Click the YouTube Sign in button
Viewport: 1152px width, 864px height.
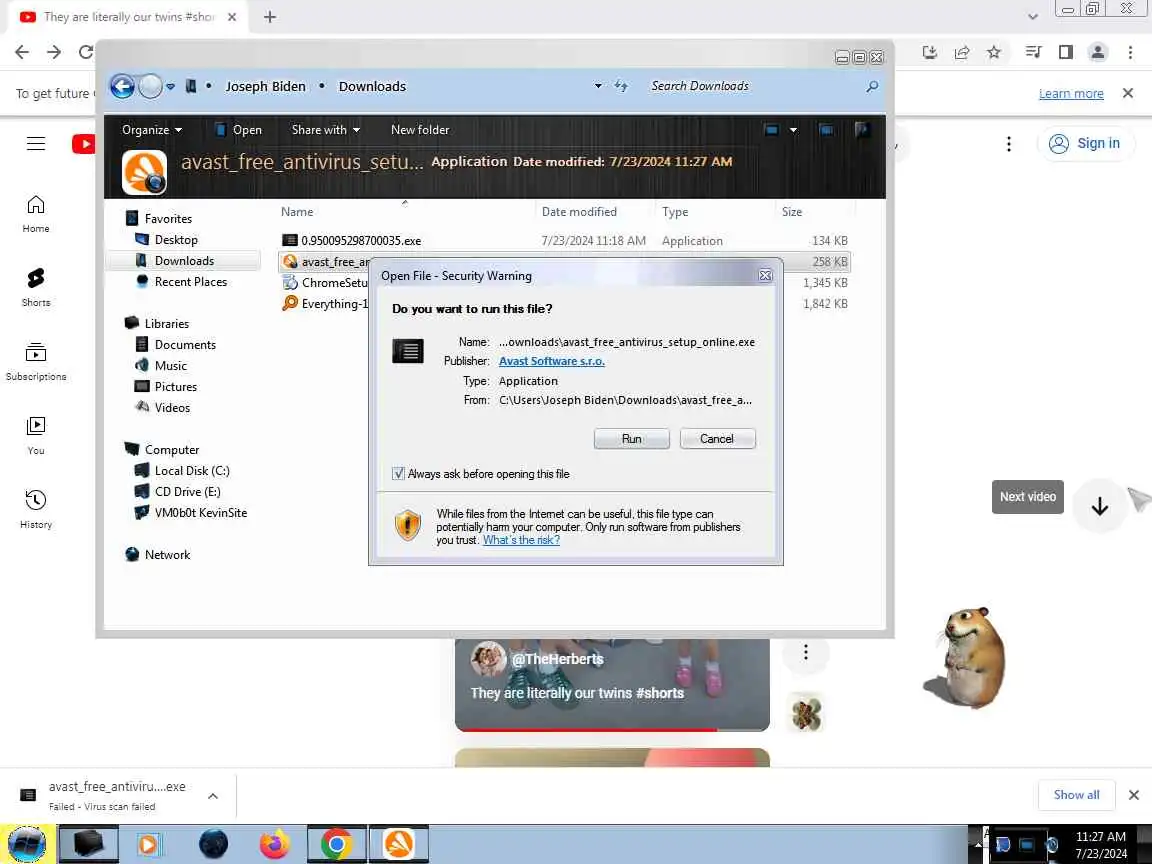coord(1085,143)
